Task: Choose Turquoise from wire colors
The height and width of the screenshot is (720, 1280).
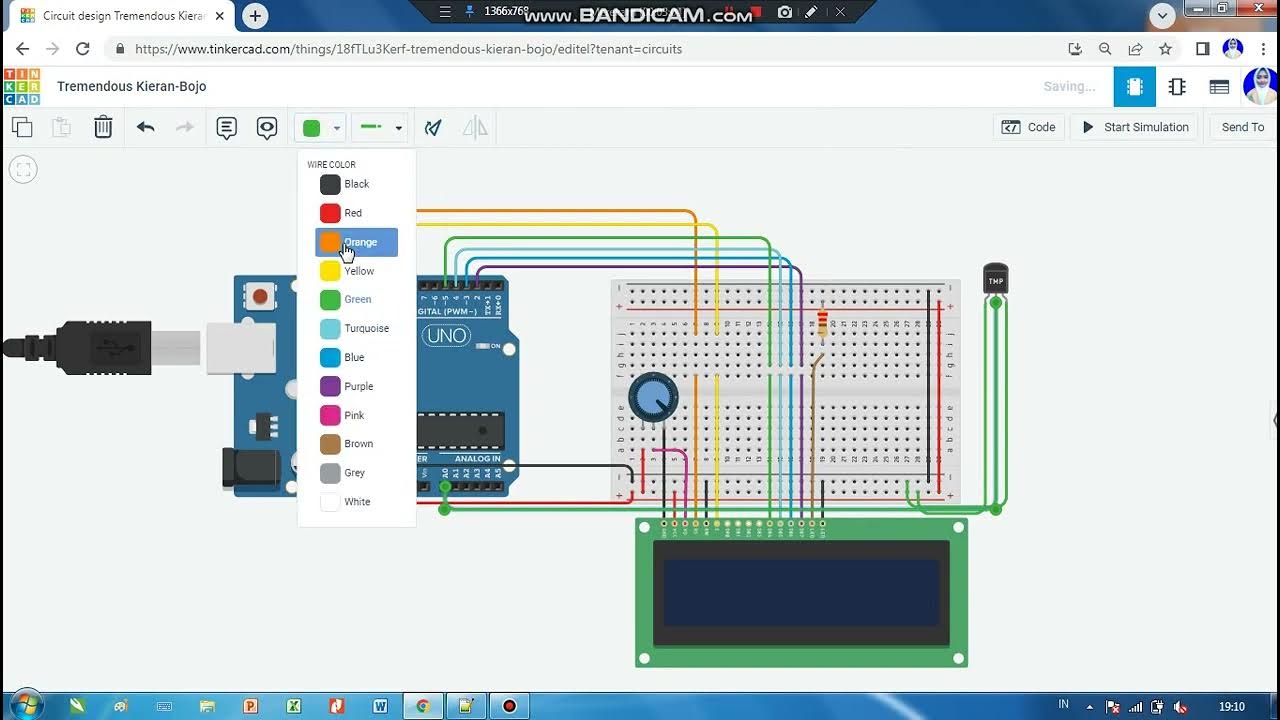Action: [x=357, y=328]
